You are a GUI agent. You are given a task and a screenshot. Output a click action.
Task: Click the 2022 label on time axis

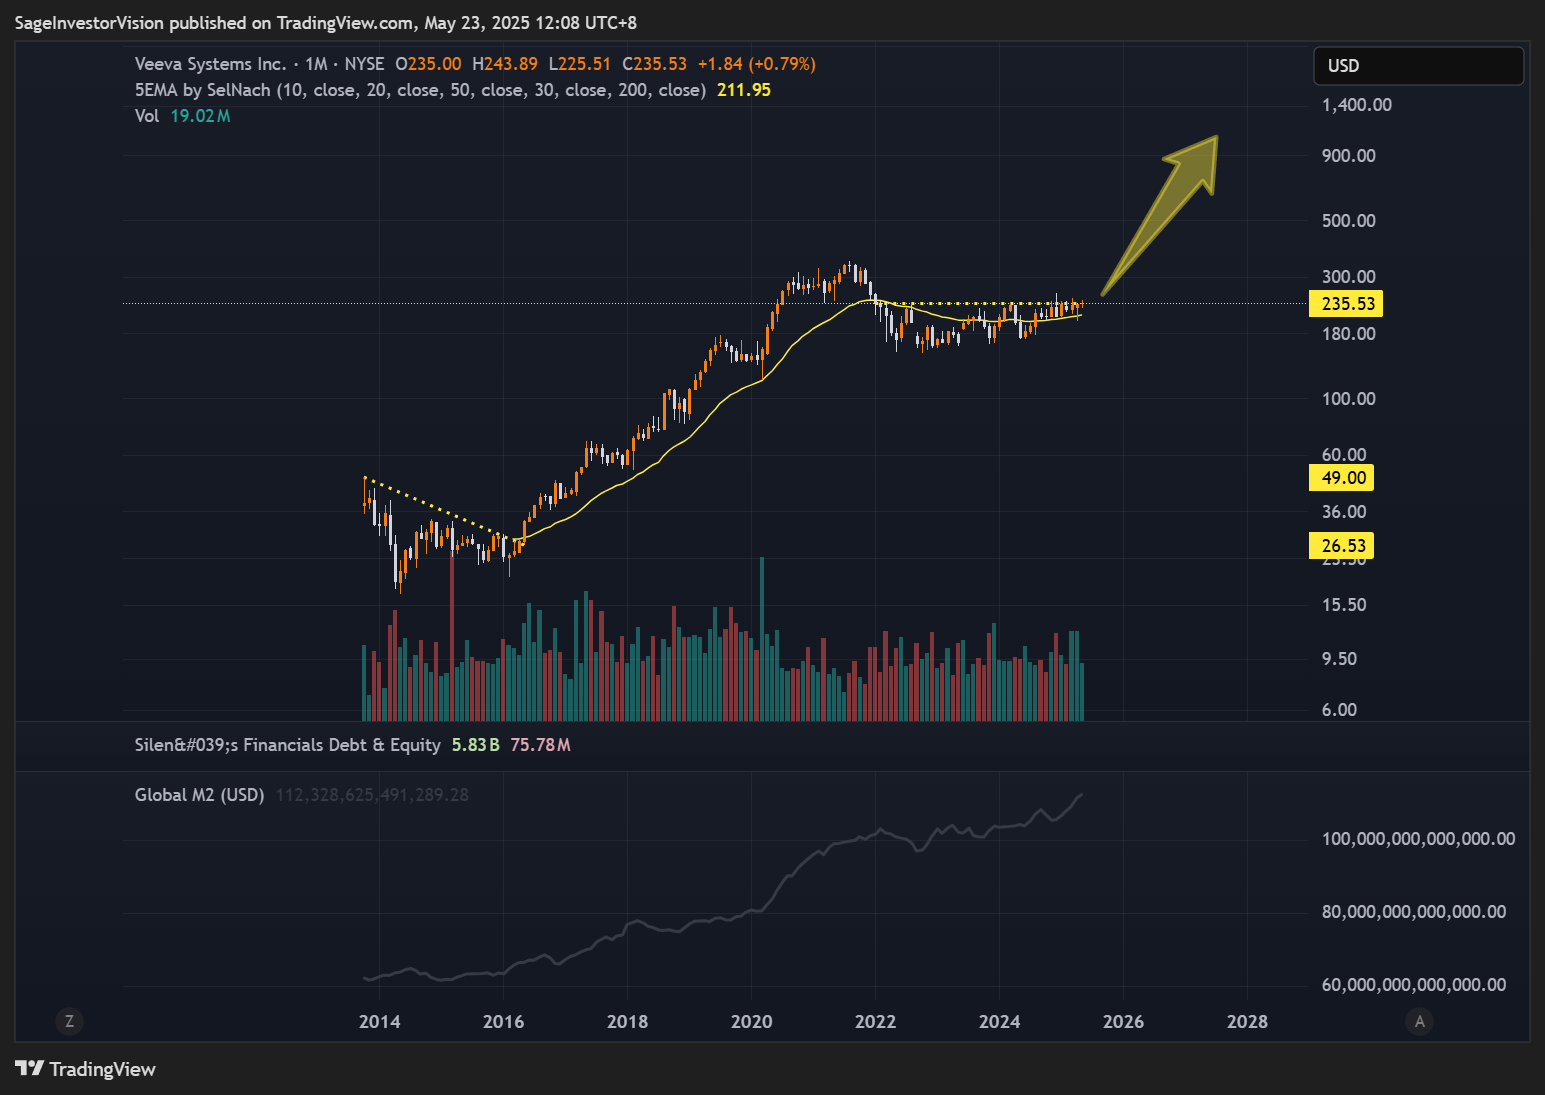click(x=876, y=1022)
